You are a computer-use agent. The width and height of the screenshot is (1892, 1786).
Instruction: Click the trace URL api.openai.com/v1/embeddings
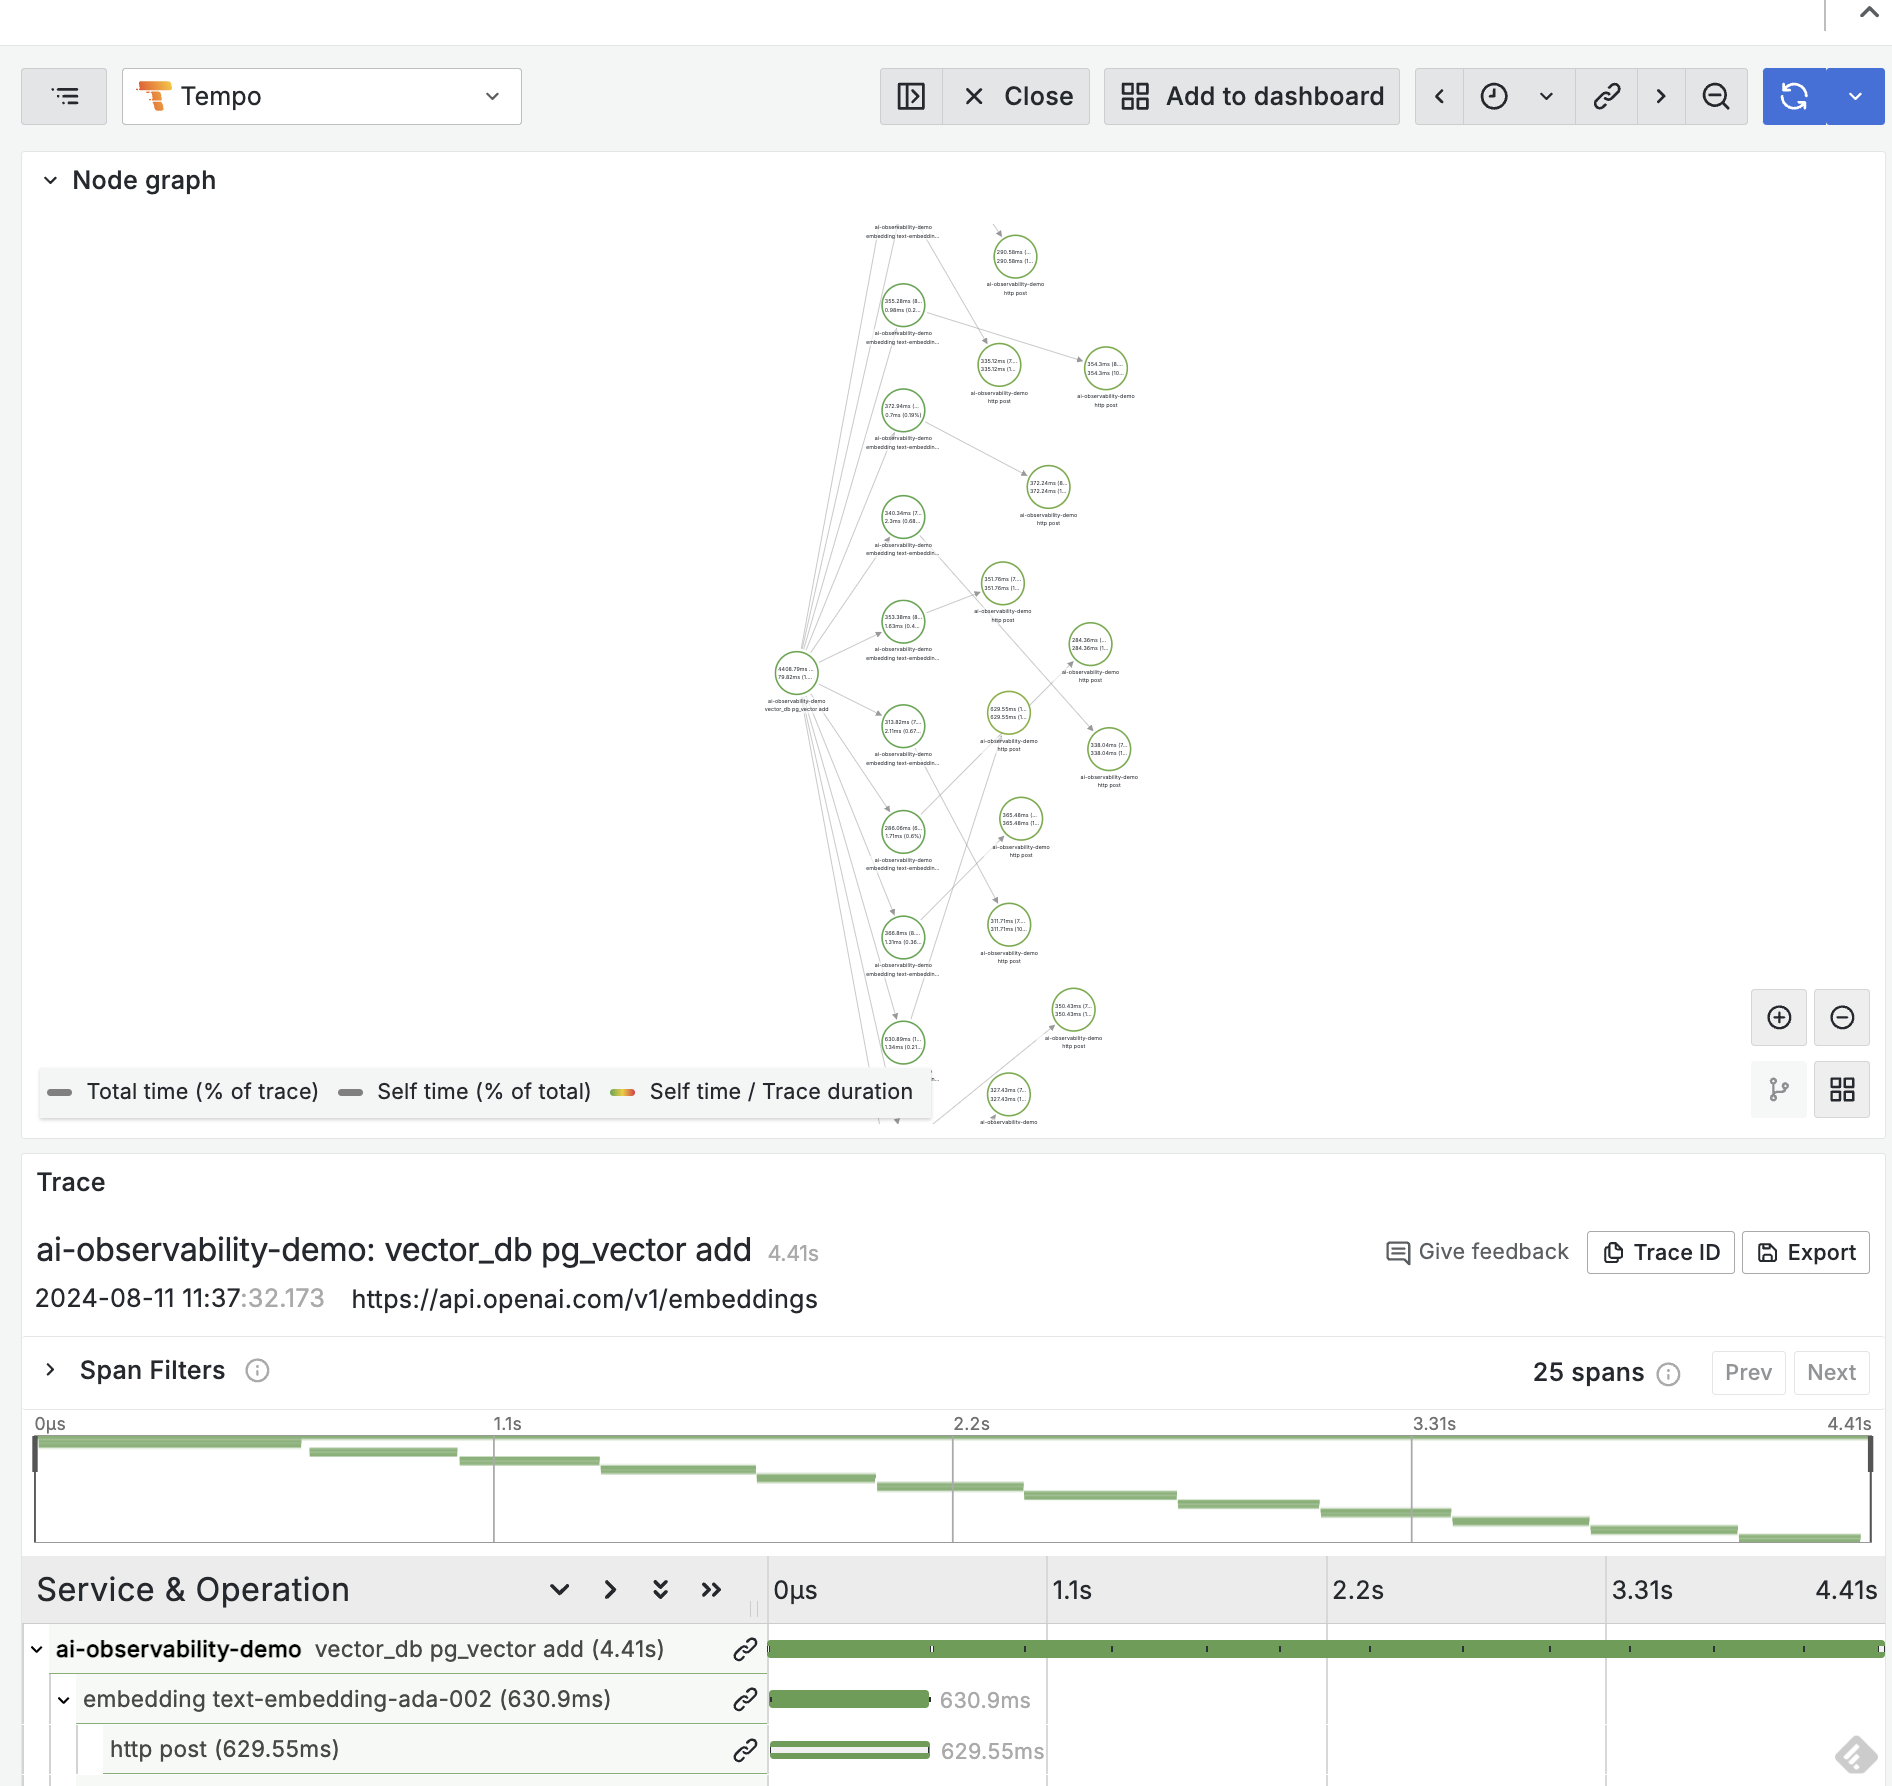pyautogui.click(x=584, y=1299)
